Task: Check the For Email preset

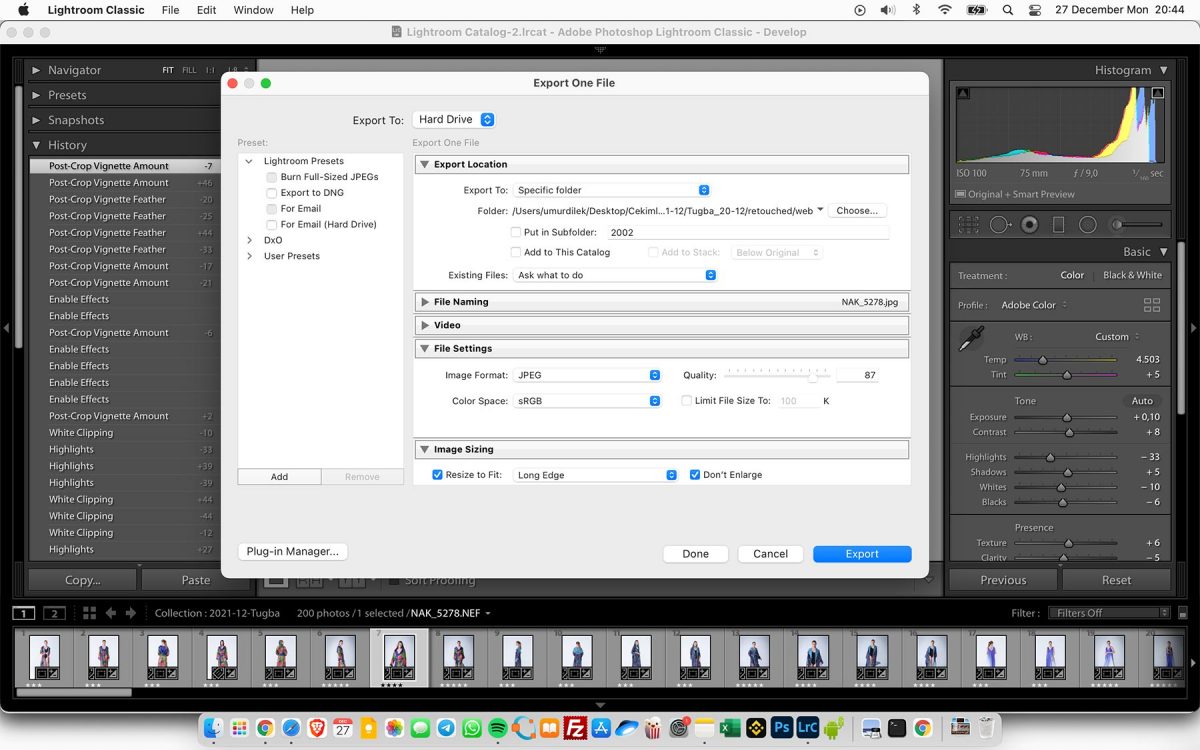Action: point(272,209)
